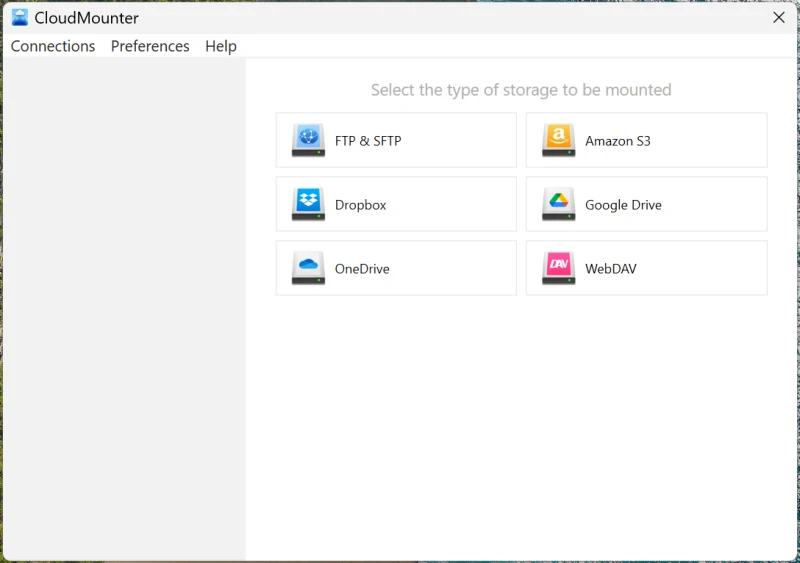
Task: Pick the "Dropbox" storage label text
Action: click(x=360, y=205)
